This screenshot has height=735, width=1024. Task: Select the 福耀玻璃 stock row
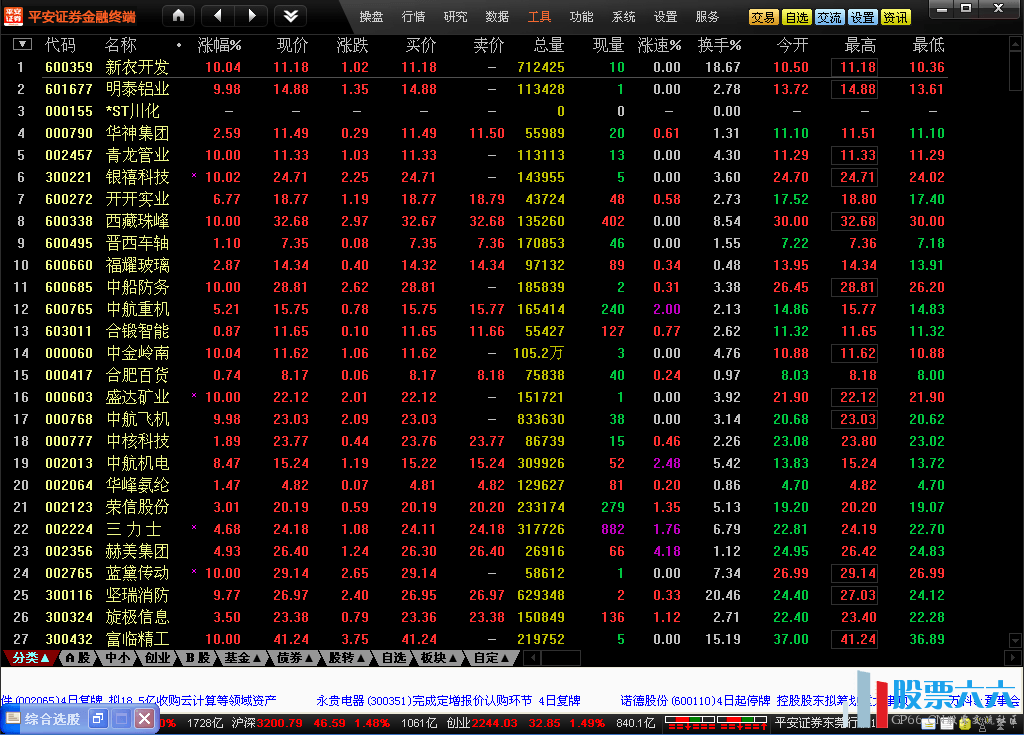[x=137, y=265]
